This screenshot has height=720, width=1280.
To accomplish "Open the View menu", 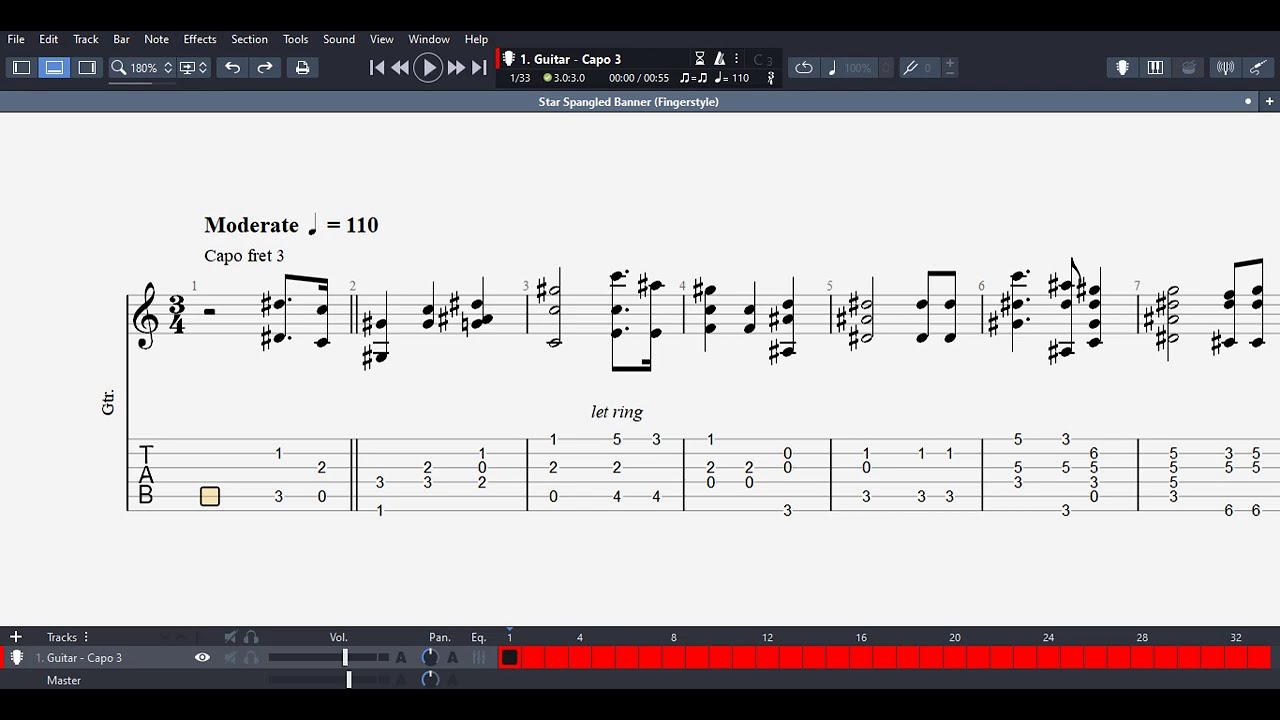I will (x=381, y=39).
